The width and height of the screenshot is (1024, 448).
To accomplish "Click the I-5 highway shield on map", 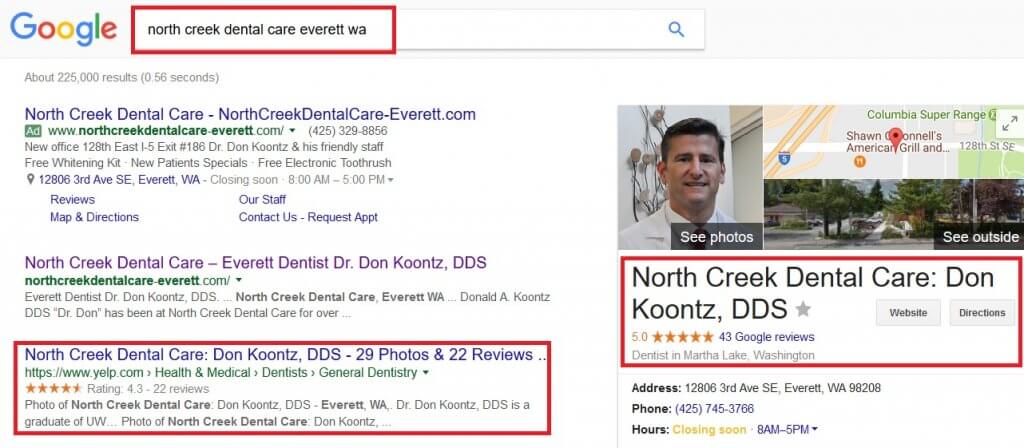I will [784, 157].
